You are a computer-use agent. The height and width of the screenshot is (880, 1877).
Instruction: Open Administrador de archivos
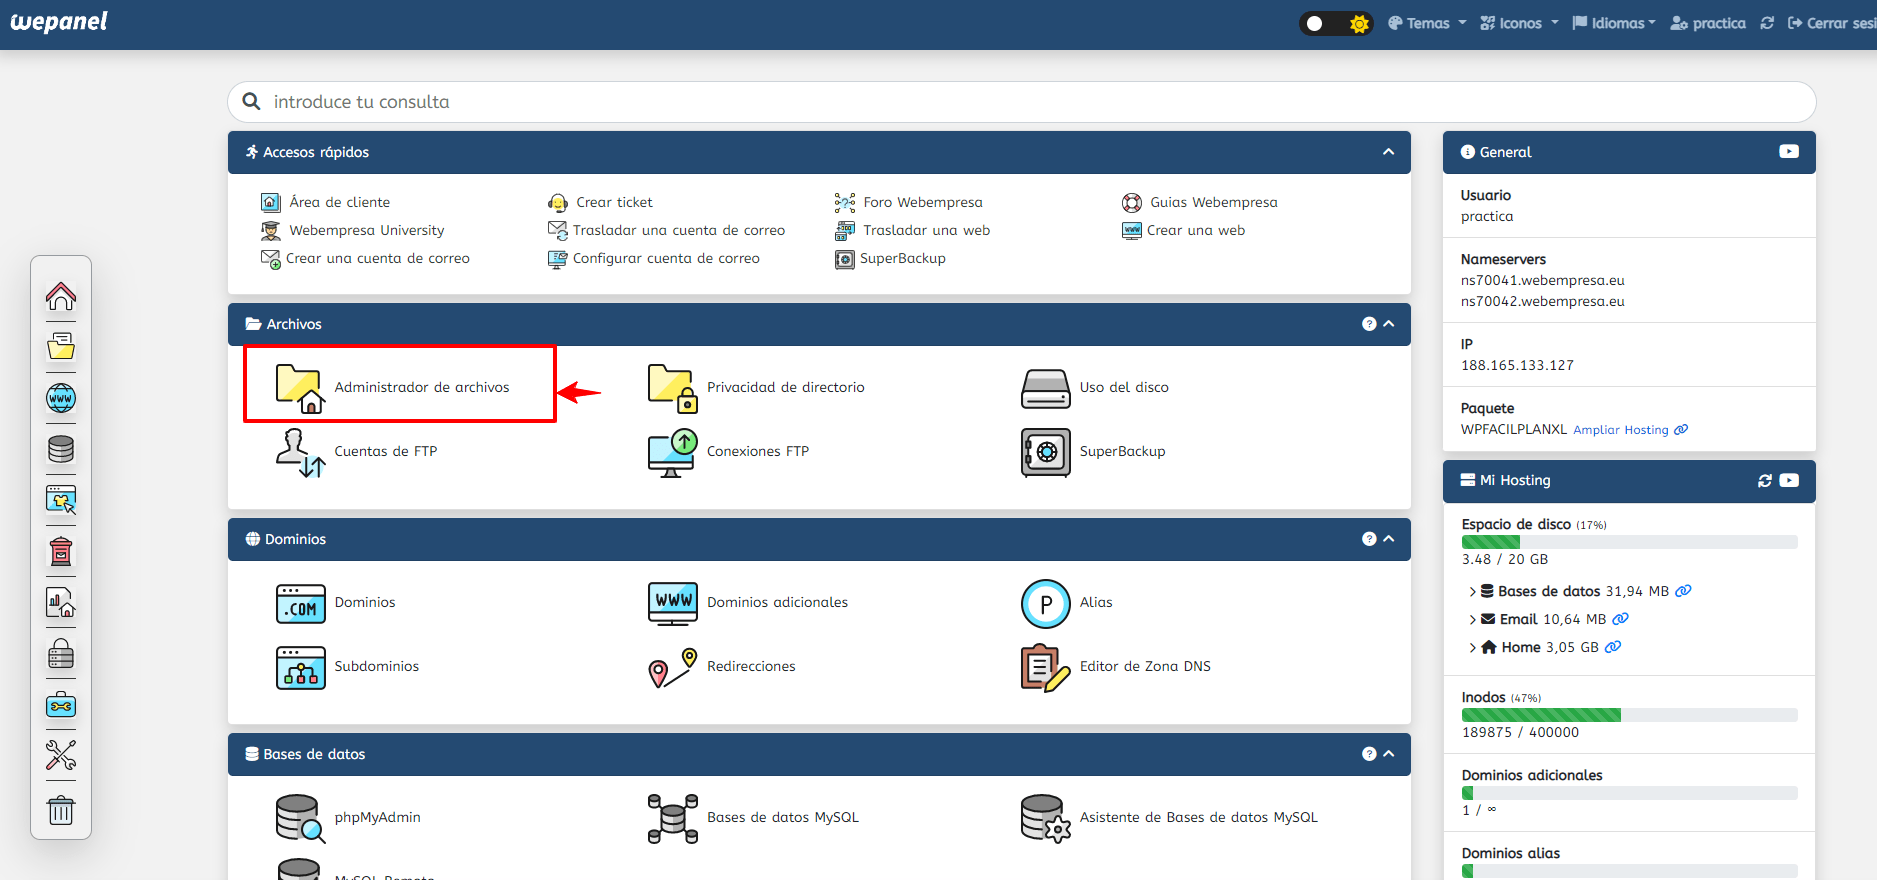coord(393,387)
